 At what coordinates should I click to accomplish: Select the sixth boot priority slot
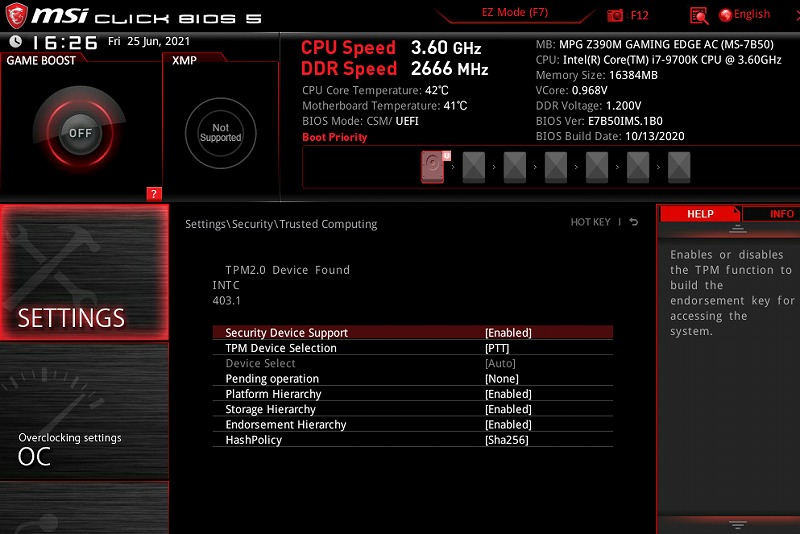(x=638, y=167)
